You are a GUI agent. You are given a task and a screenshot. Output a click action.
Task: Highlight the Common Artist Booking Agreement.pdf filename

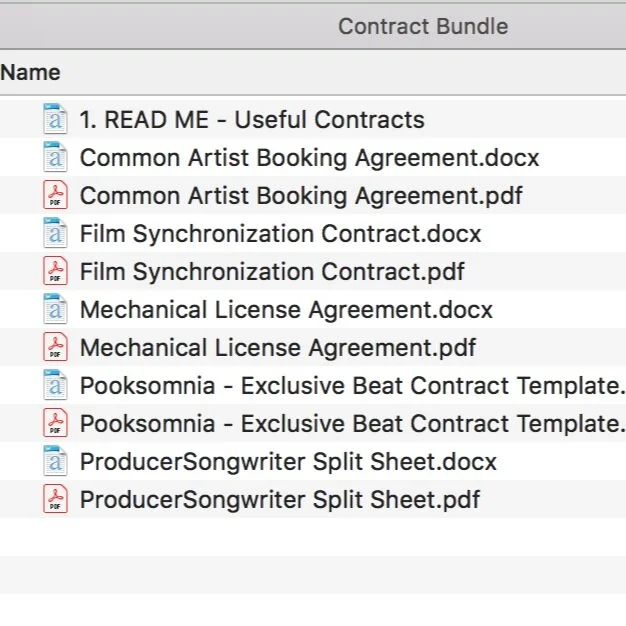pyautogui.click(x=301, y=195)
